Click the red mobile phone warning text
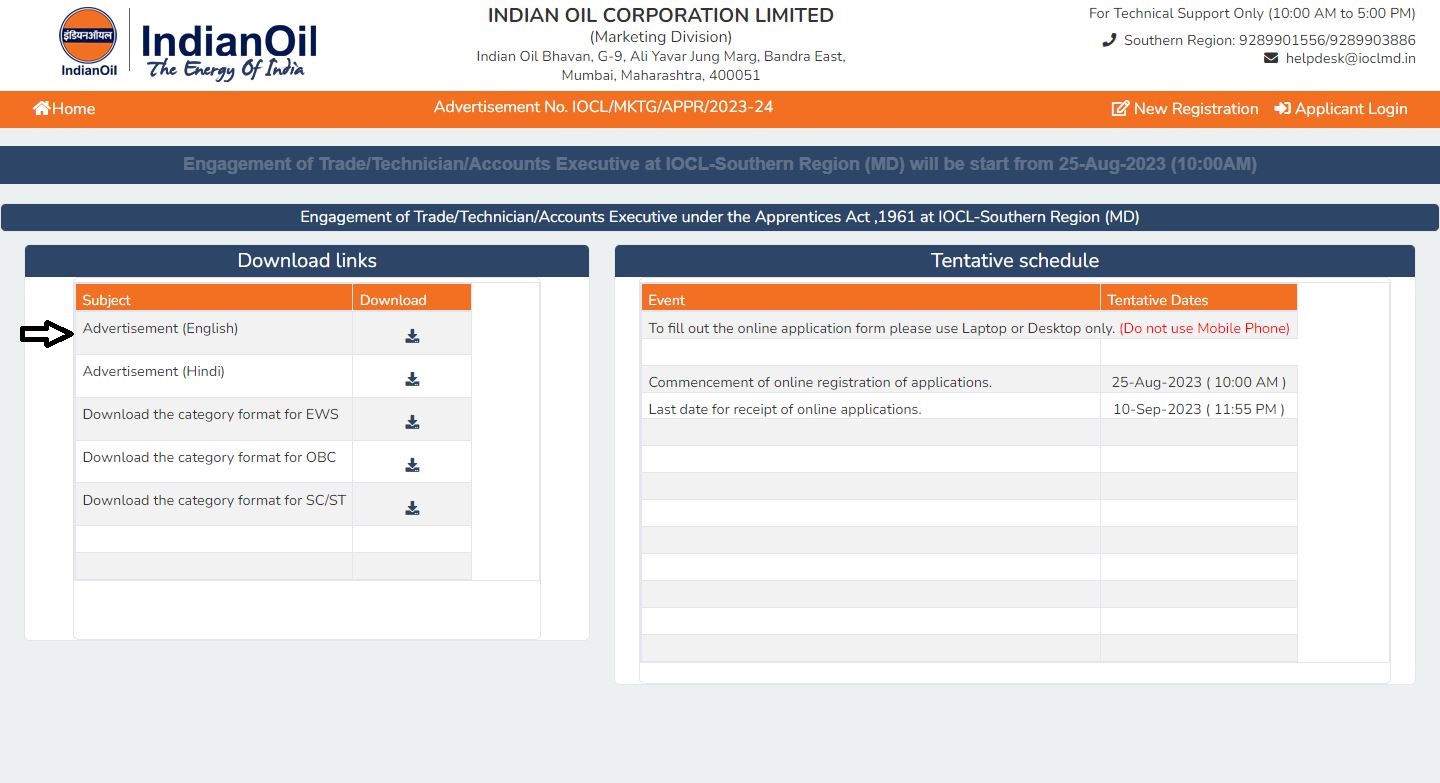 (1204, 328)
